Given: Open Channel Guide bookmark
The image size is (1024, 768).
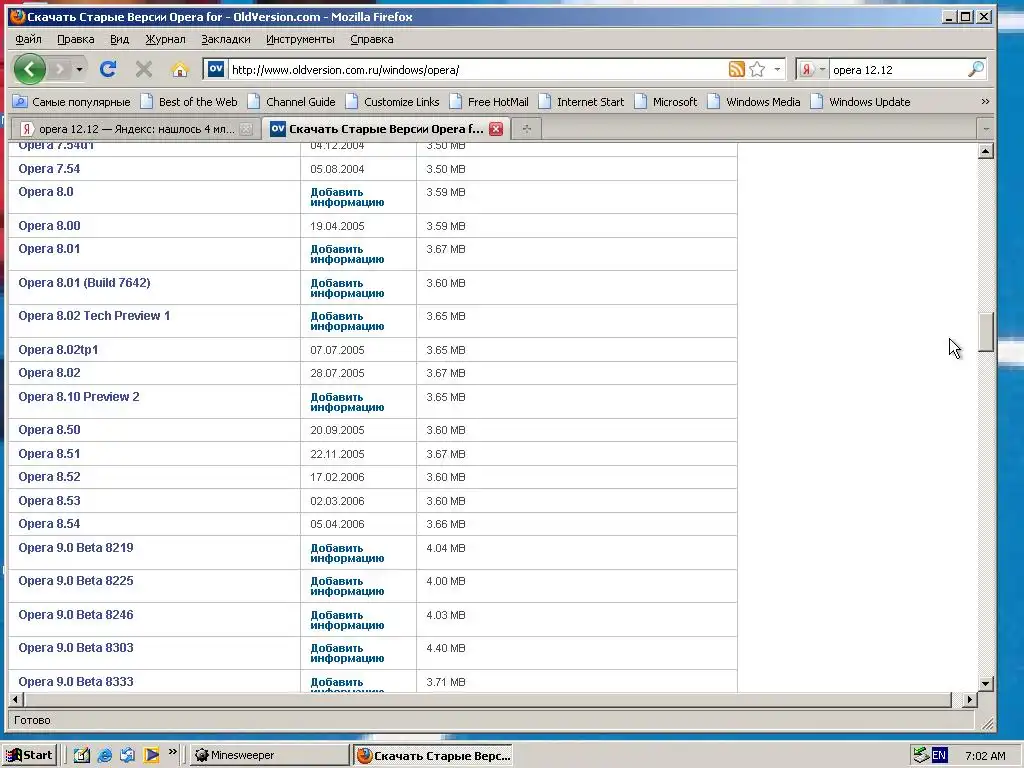Looking at the screenshot, I should coord(292,102).
